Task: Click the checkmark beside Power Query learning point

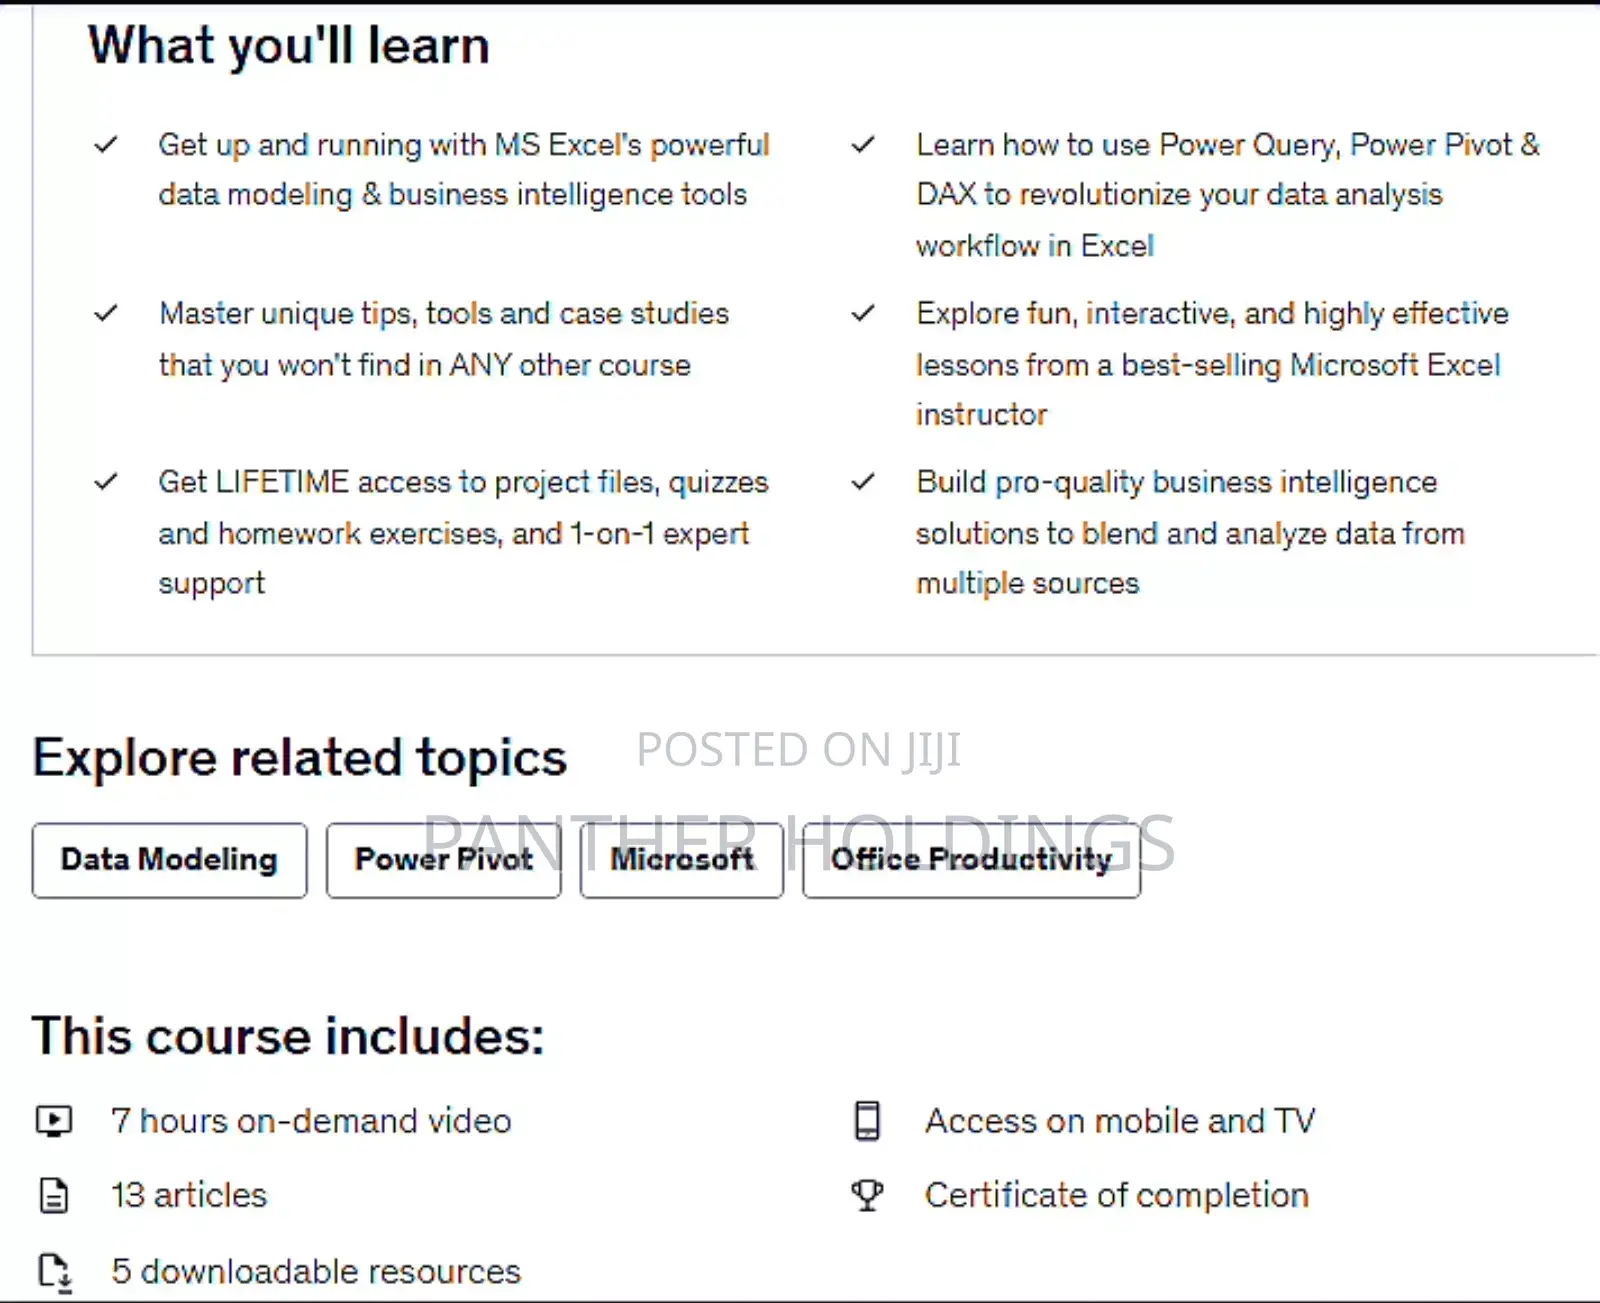Action: [x=862, y=145]
